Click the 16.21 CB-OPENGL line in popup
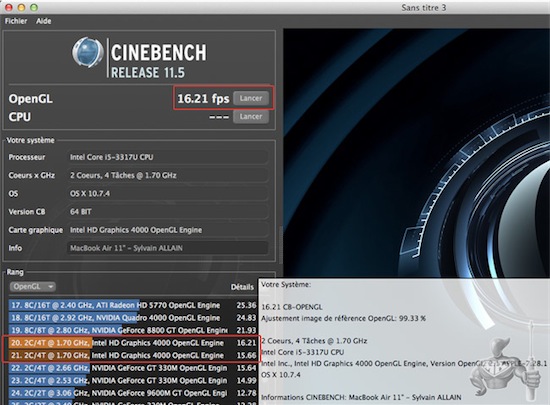The width and height of the screenshot is (550, 405). (292, 307)
